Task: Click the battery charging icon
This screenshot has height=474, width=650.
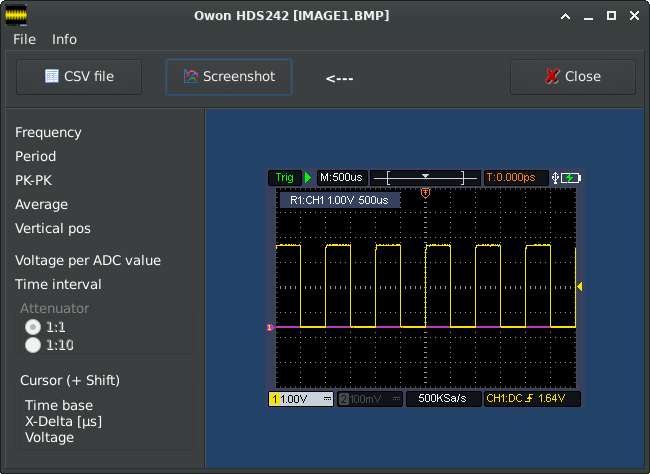Action: [571, 178]
